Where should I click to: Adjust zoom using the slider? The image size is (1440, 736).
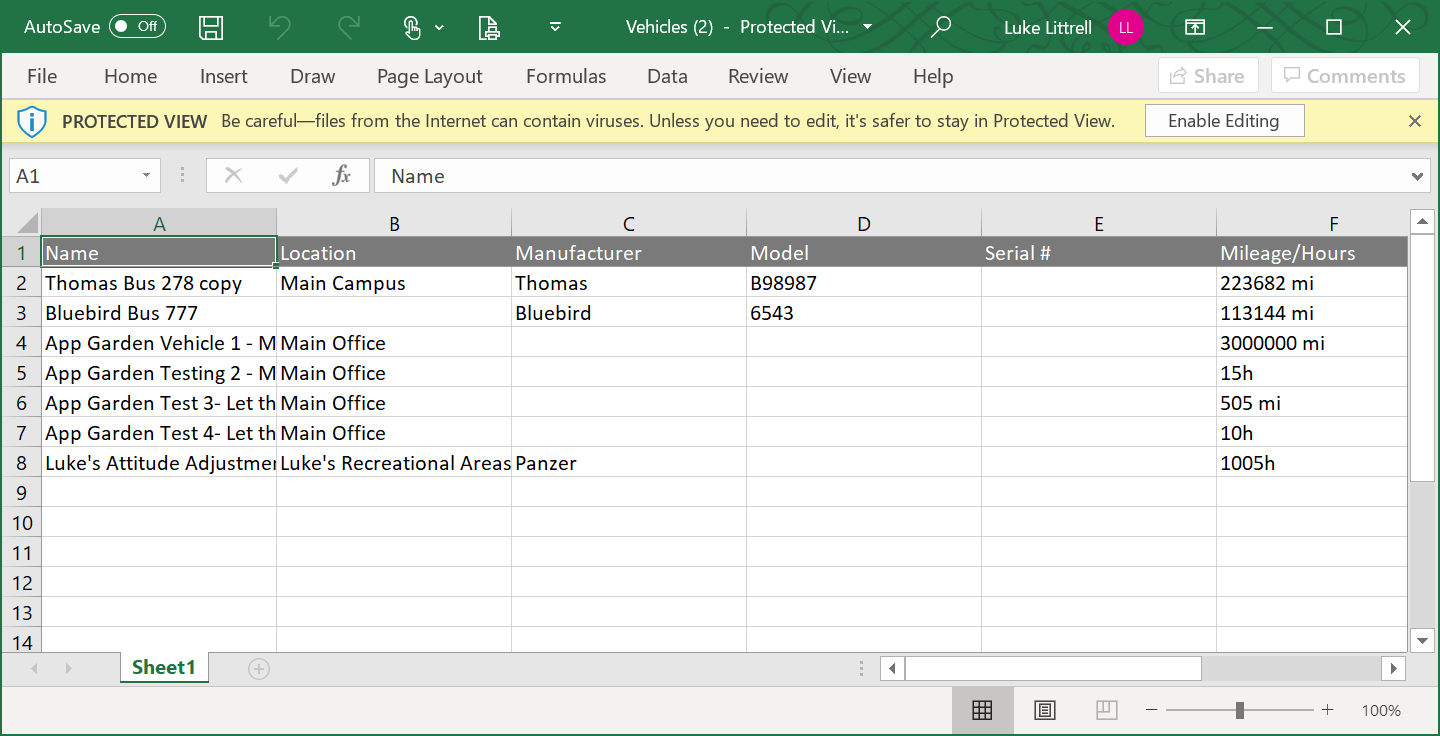[1239, 710]
